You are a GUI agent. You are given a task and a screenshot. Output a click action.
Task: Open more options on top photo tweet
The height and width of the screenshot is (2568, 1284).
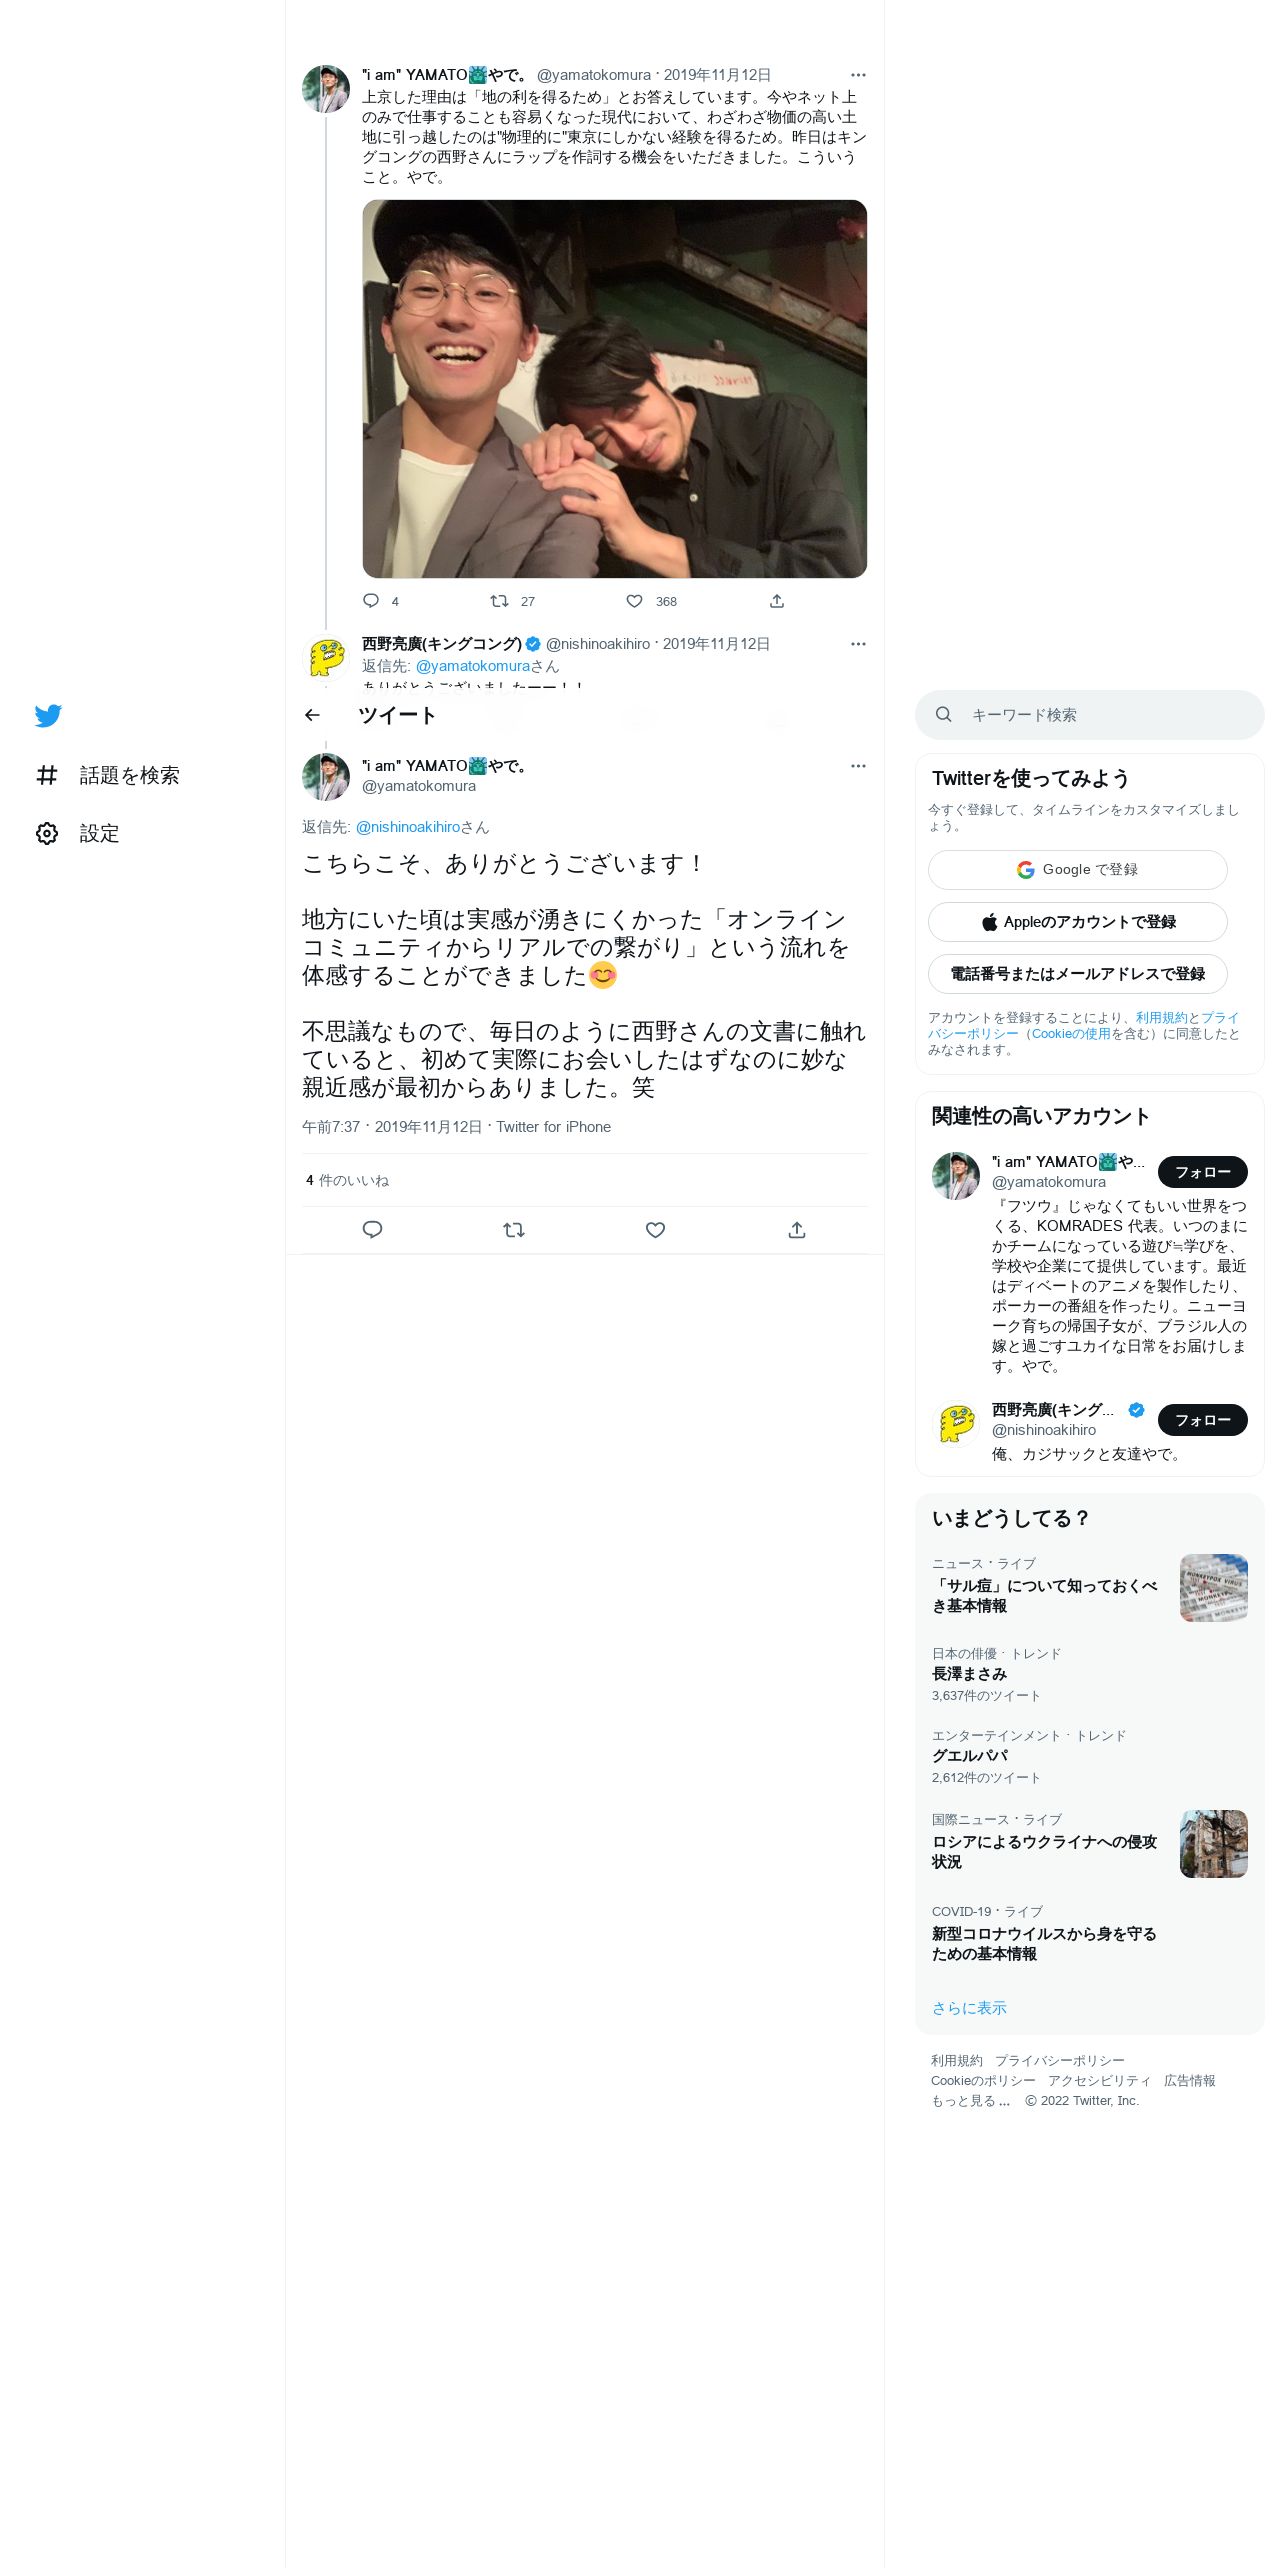pos(858,75)
